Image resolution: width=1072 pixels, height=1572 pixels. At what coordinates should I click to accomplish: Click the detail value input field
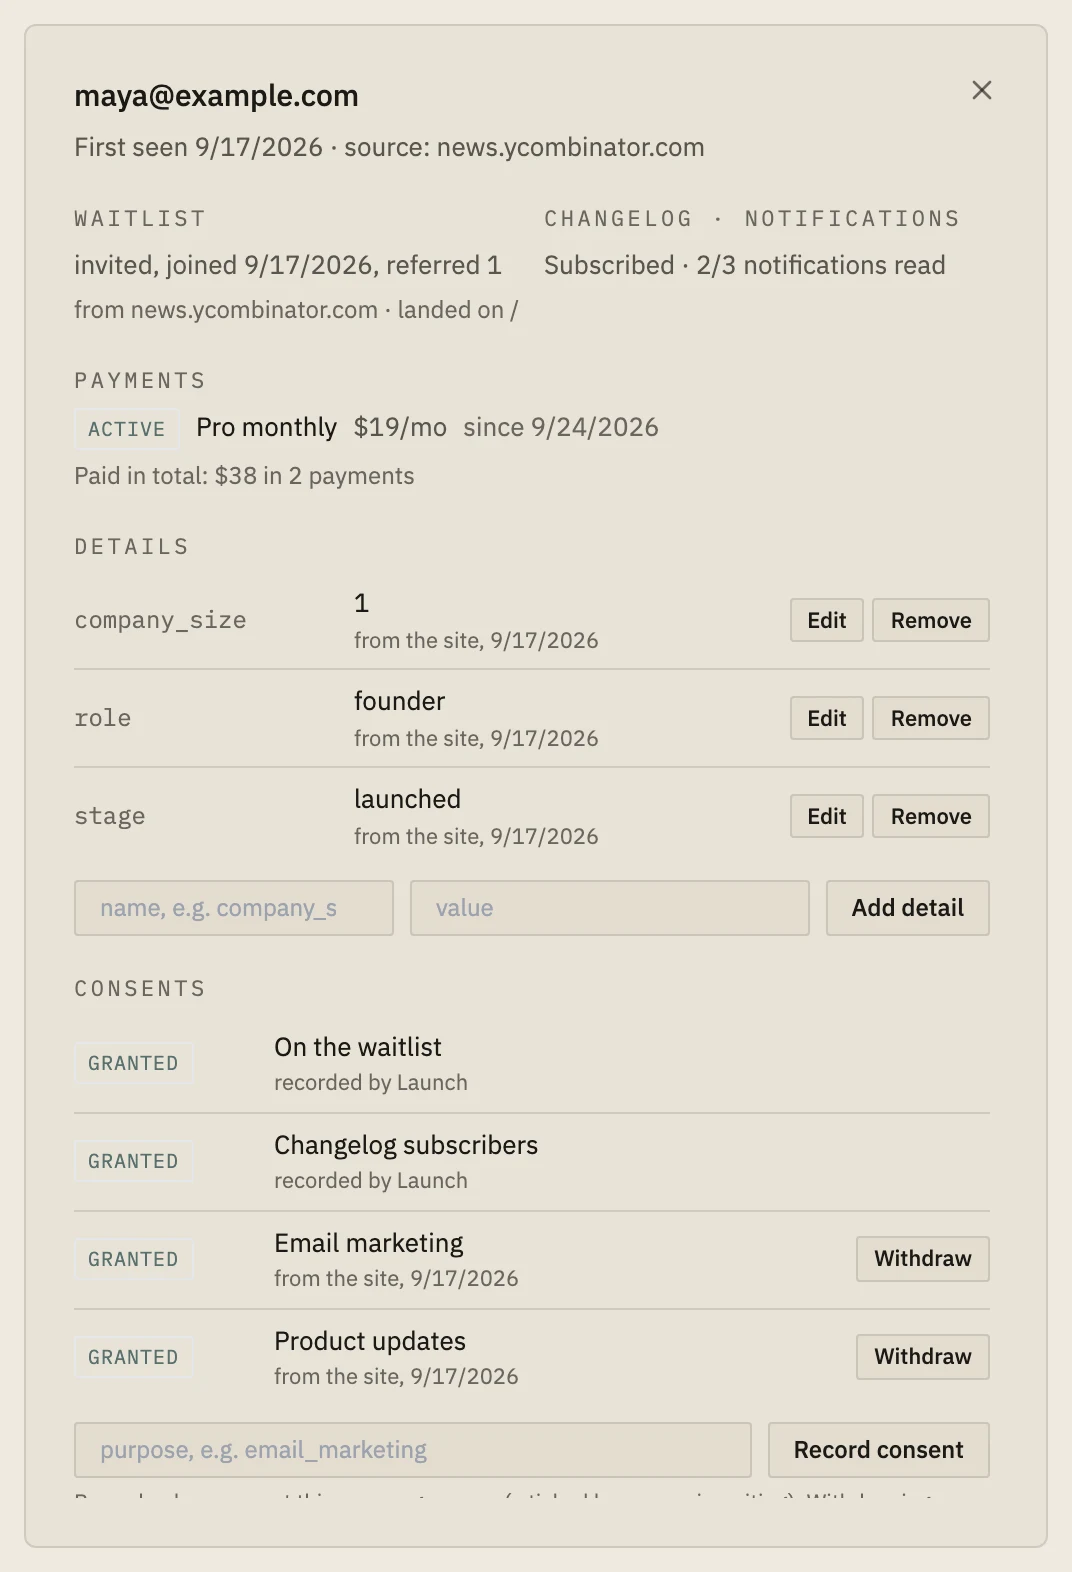click(x=610, y=908)
